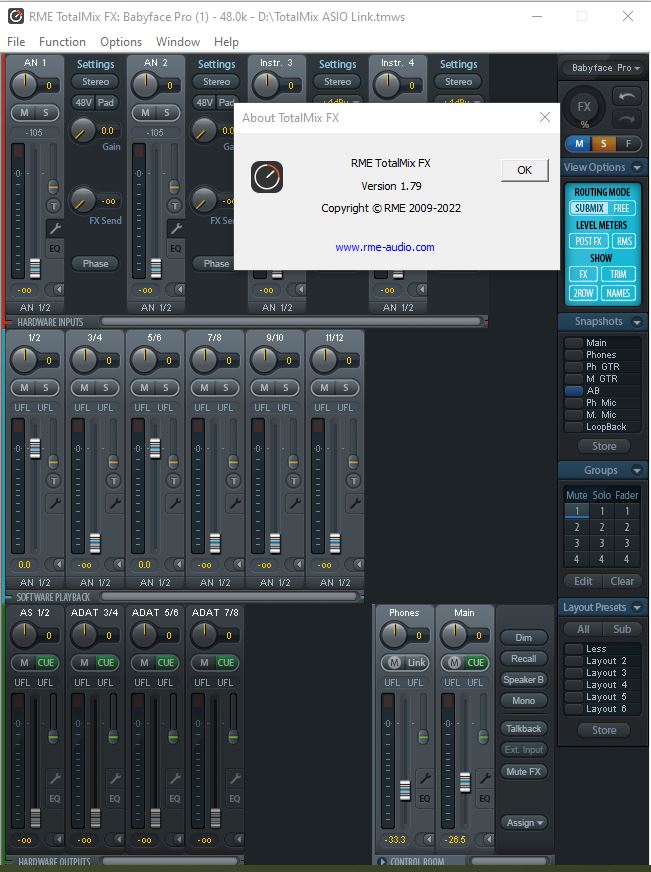Click Store under Snapshots
This screenshot has width=651, height=872.
(604, 446)
